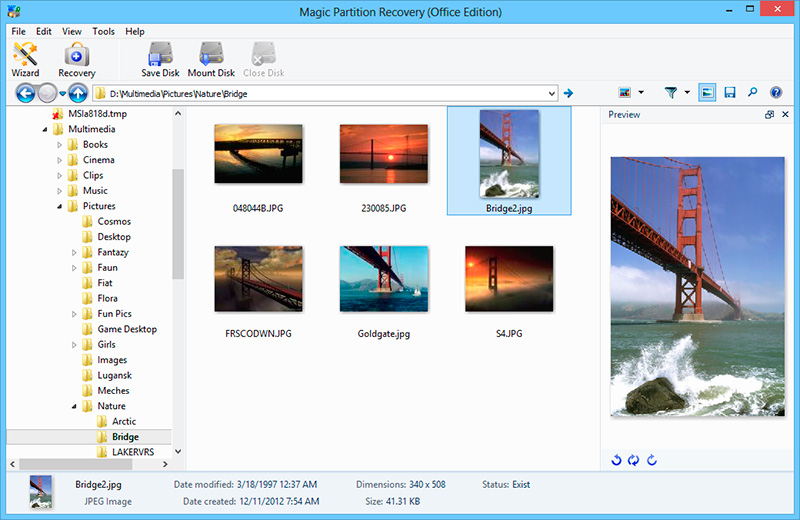
Task: Open the filter options dropdown arrow
Action: point(687,92)
